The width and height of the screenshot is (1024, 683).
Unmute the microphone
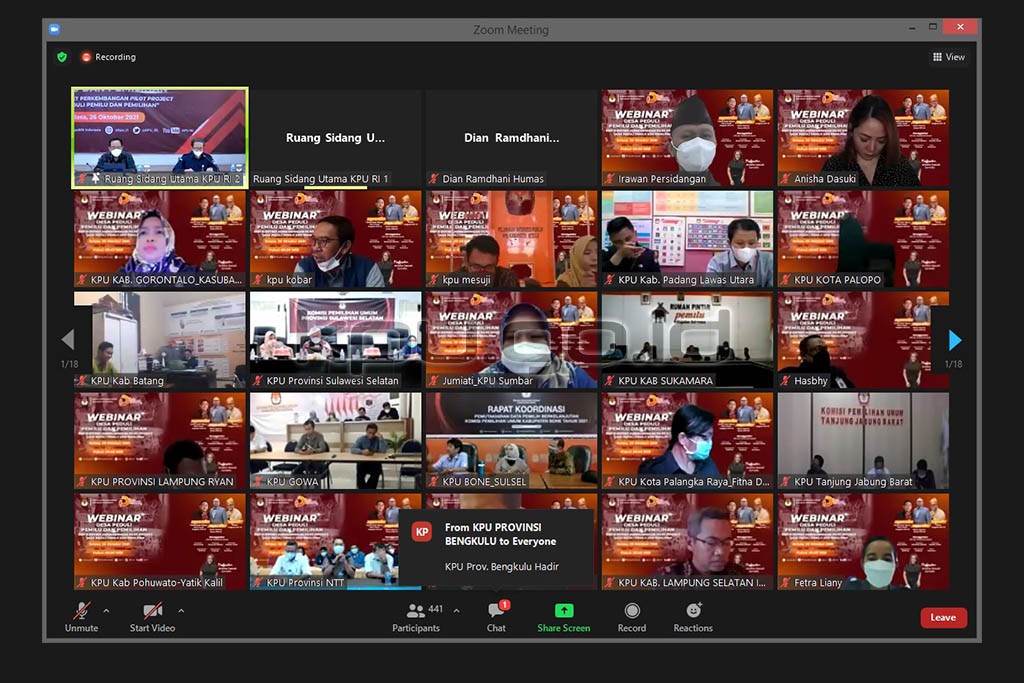[x=82, y=617]
